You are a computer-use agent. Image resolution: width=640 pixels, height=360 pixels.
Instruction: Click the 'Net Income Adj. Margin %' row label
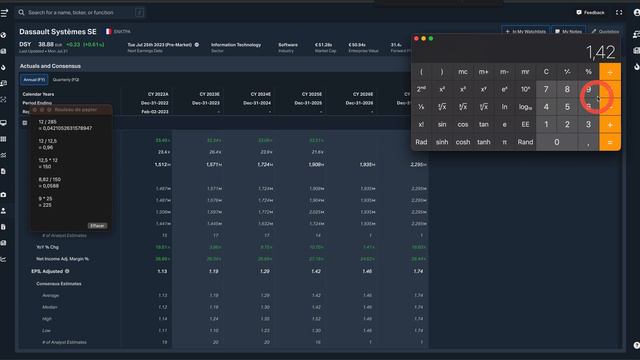click(x=62, y=259)
